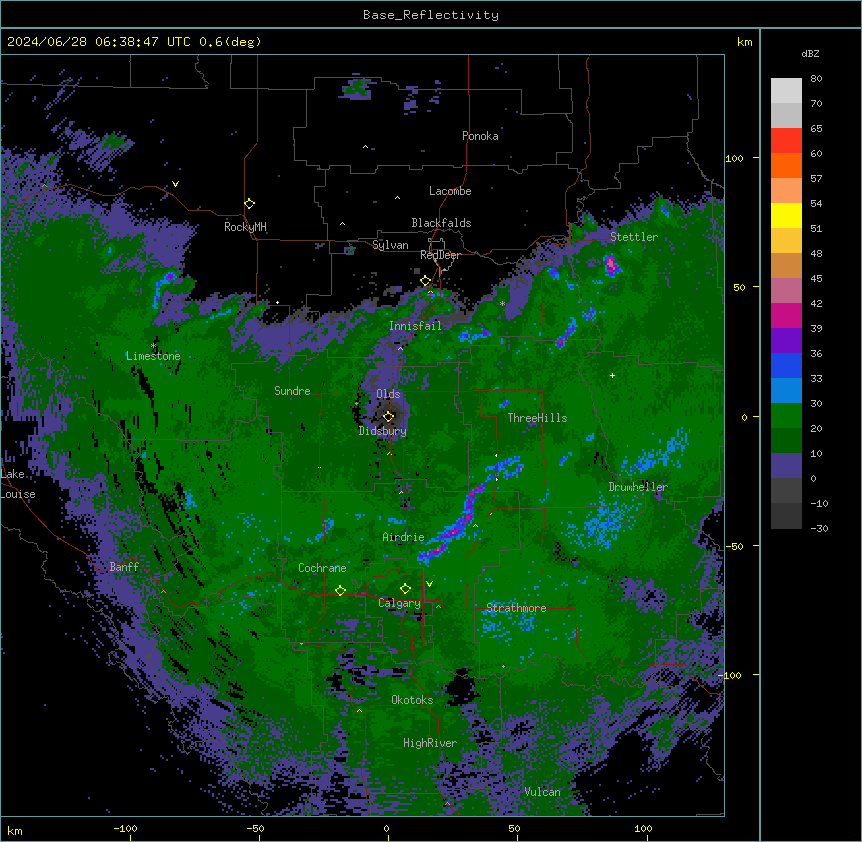
Task: Pick the purple legend swatch above 36
Action: (x=786, y=341)
